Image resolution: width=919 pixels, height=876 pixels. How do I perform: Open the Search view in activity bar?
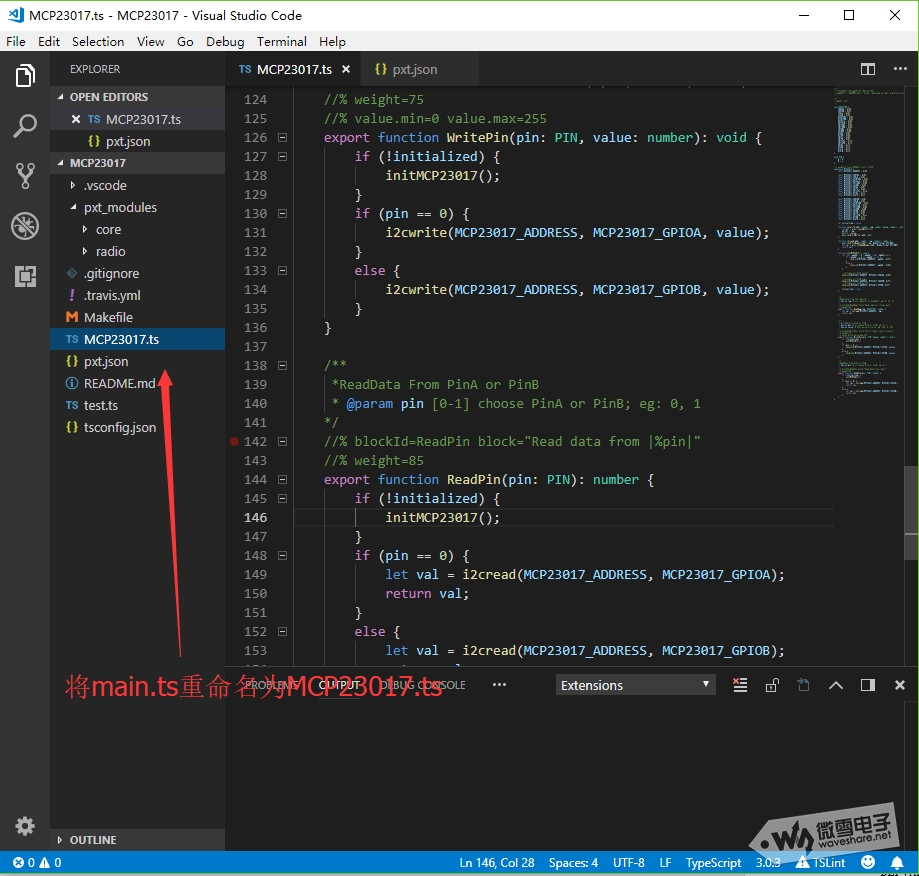25,126
